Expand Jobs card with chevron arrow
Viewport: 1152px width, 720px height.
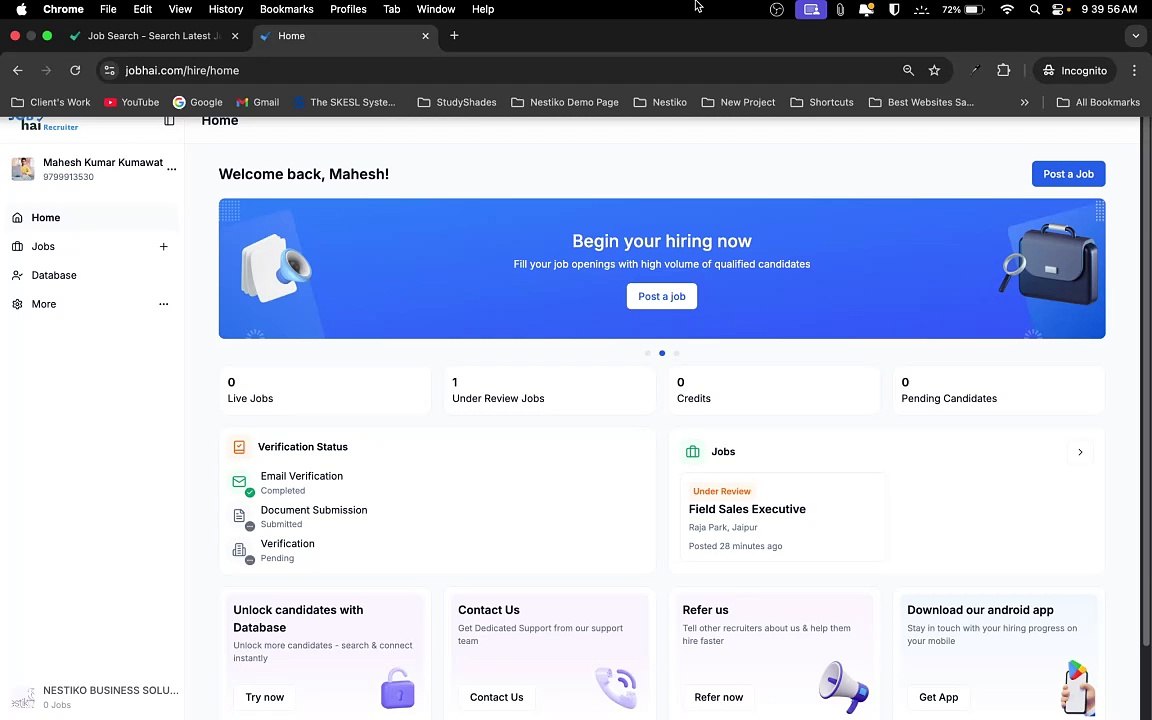(x=1080, y=452)
